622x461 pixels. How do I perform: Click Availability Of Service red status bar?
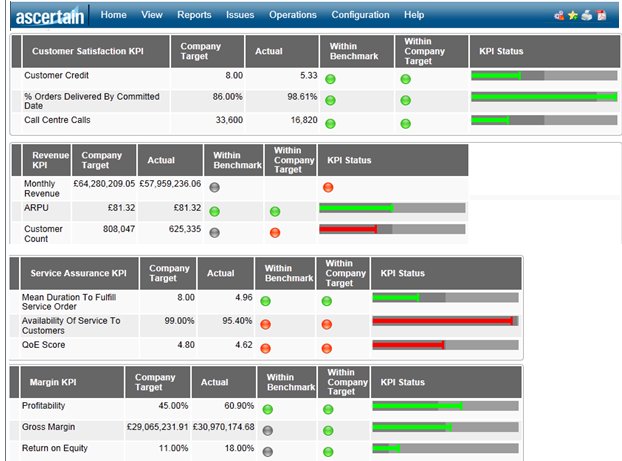point(445,321)
